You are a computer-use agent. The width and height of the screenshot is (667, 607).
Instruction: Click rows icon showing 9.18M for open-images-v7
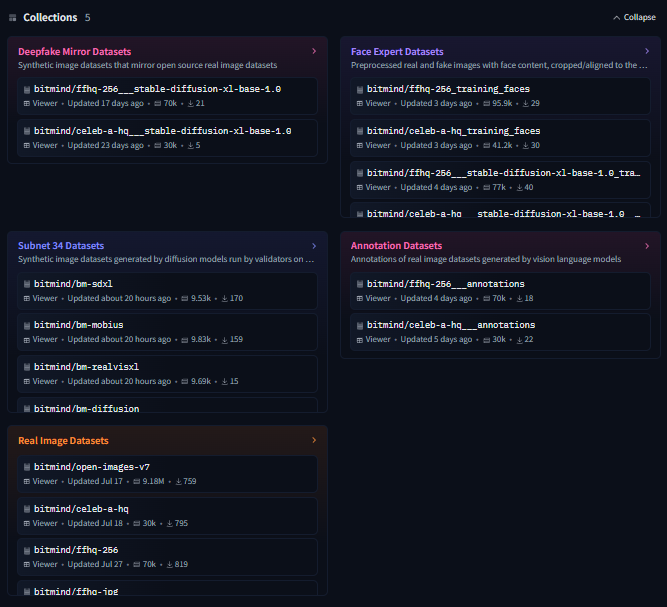(x=137, y=482)
